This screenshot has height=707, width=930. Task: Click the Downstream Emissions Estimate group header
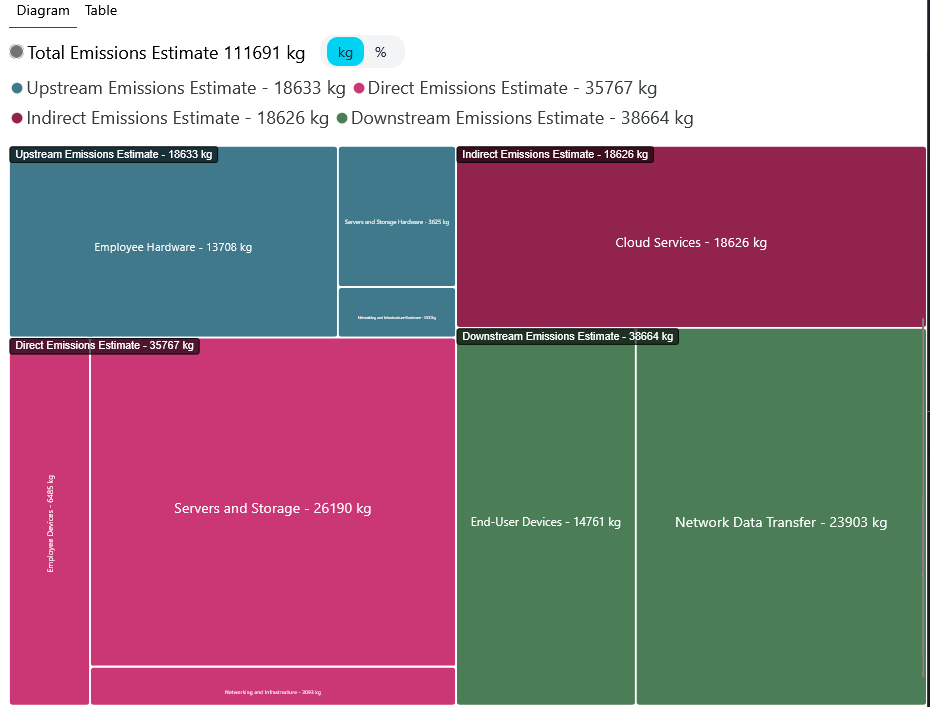point(568,337)
